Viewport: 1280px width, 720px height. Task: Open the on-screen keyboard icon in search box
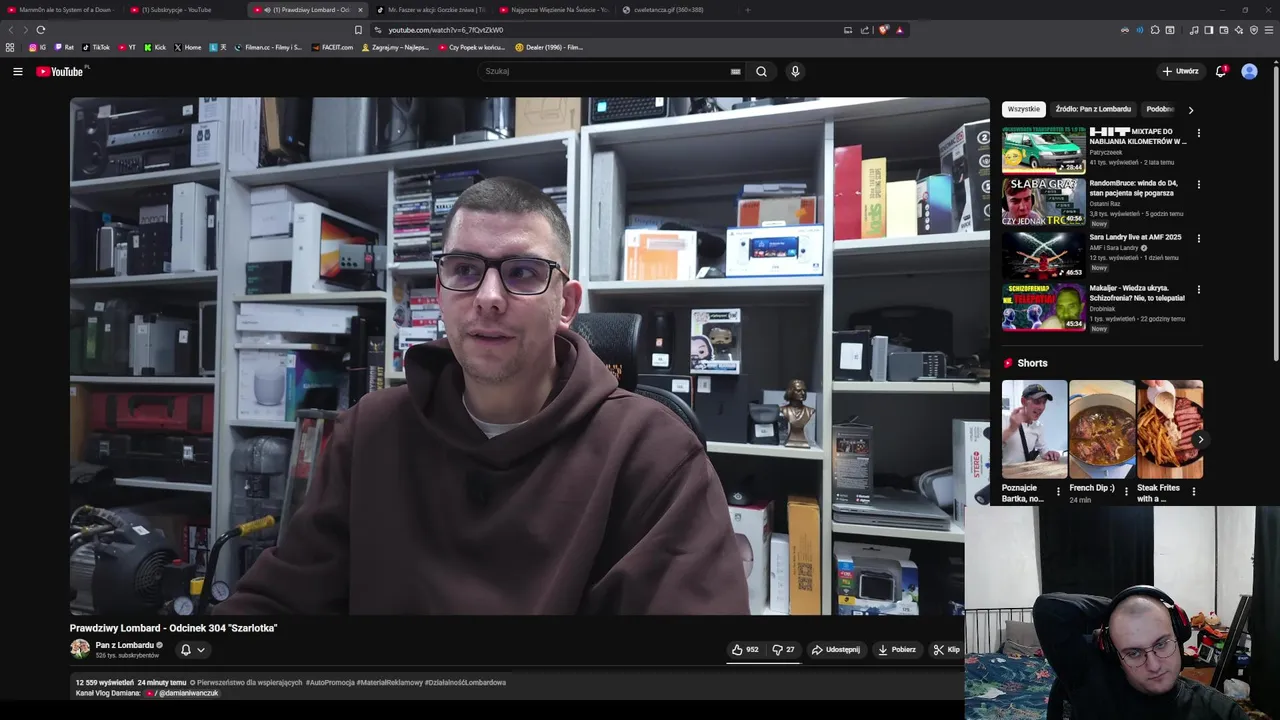(x=735, y=71)
